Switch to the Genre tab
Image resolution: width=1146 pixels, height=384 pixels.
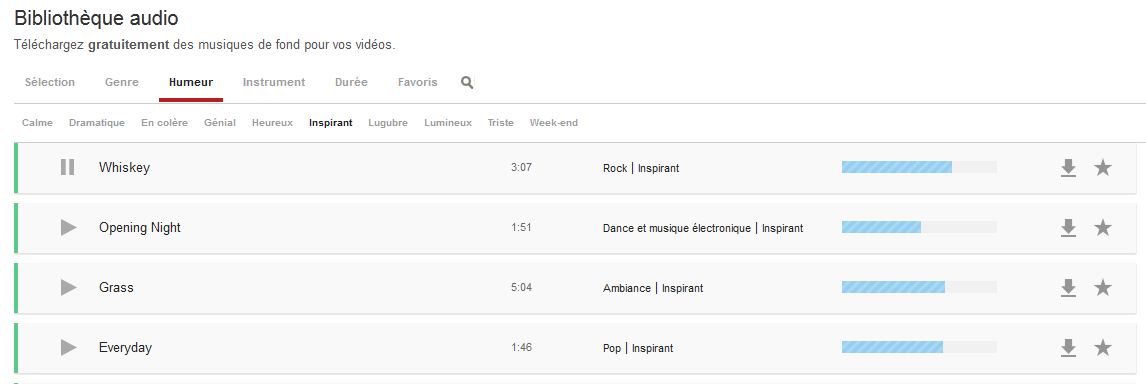[121, 82]
